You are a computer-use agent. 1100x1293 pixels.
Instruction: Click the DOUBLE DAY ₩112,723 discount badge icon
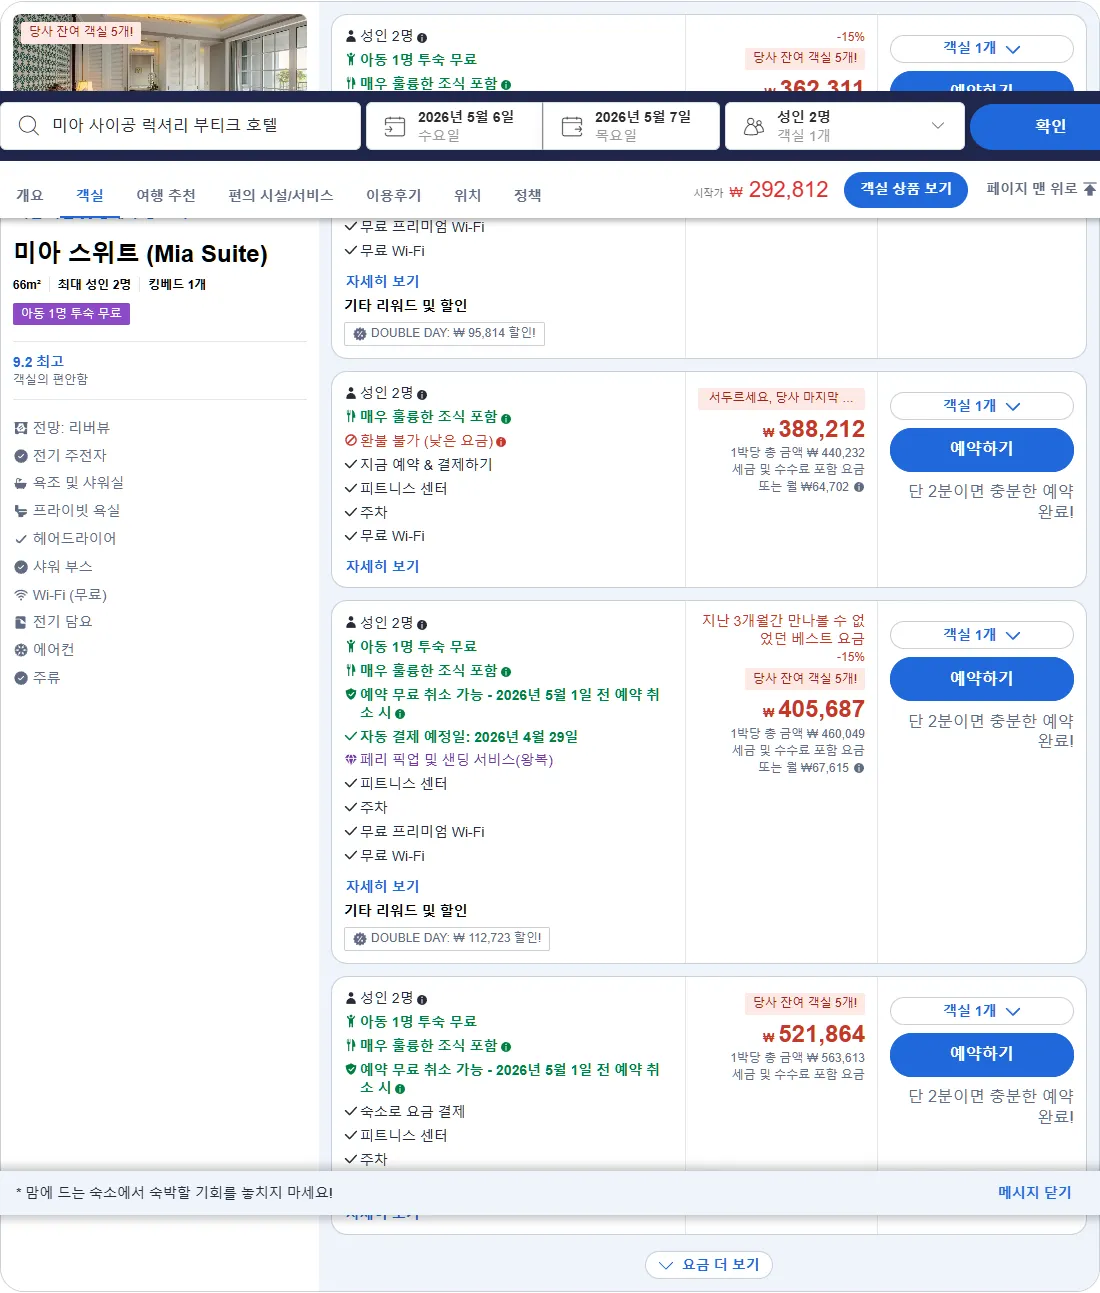pyautogui.click(x=360, y=939)
